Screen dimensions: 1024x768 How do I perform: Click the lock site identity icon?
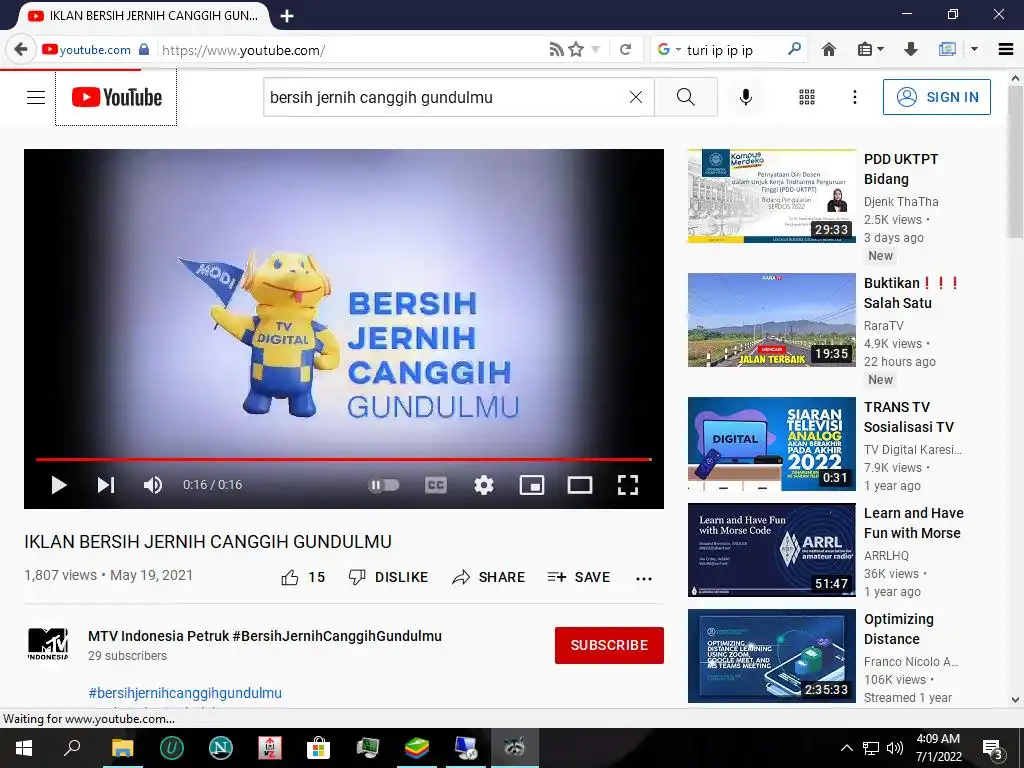[144, 50]
